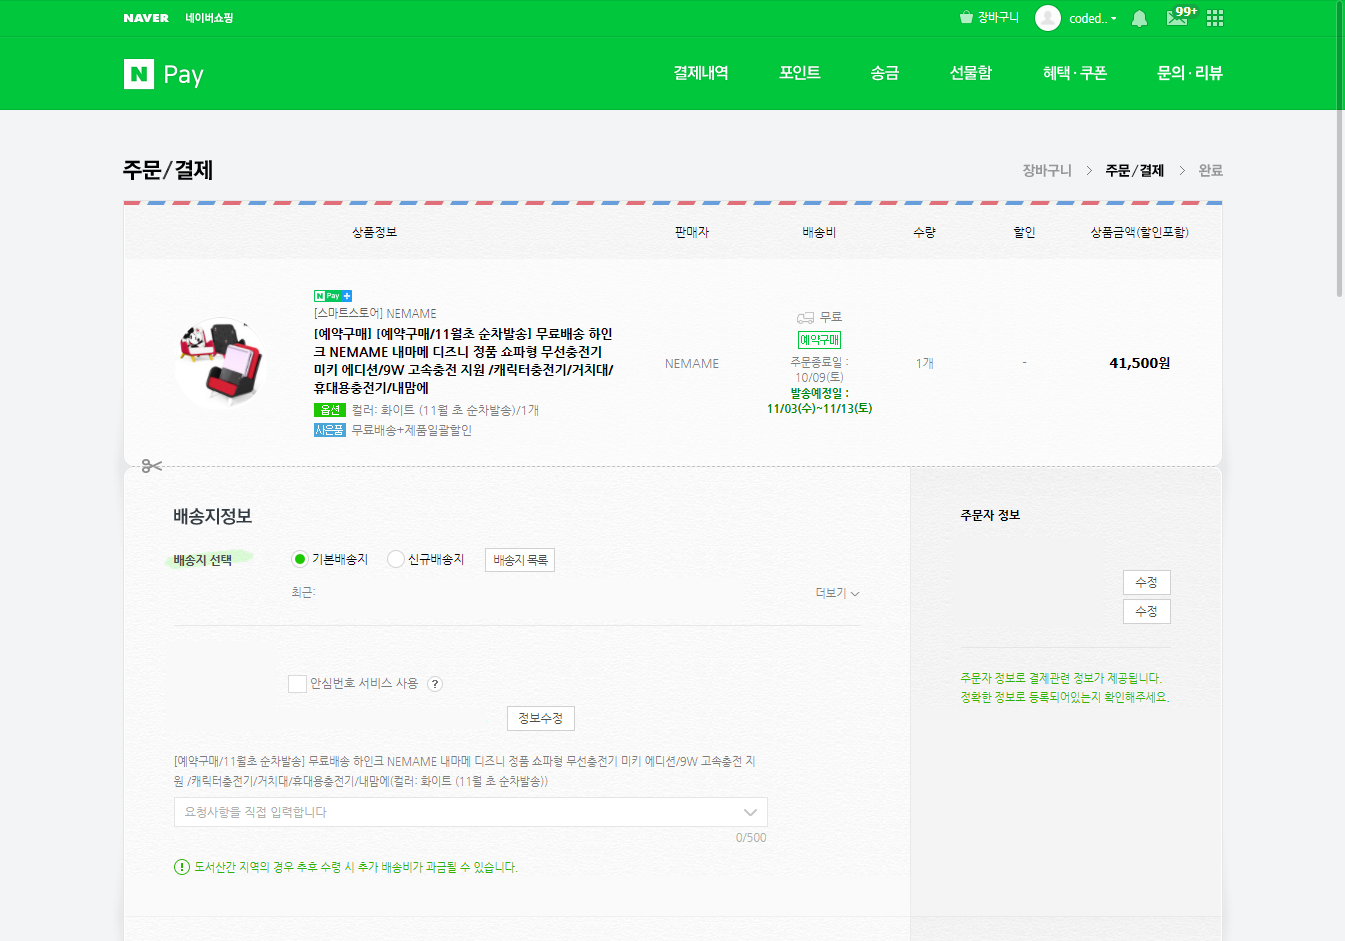Open the 선물함 menu
This screenshot has width=1345, height=941.
click(971, 73)
